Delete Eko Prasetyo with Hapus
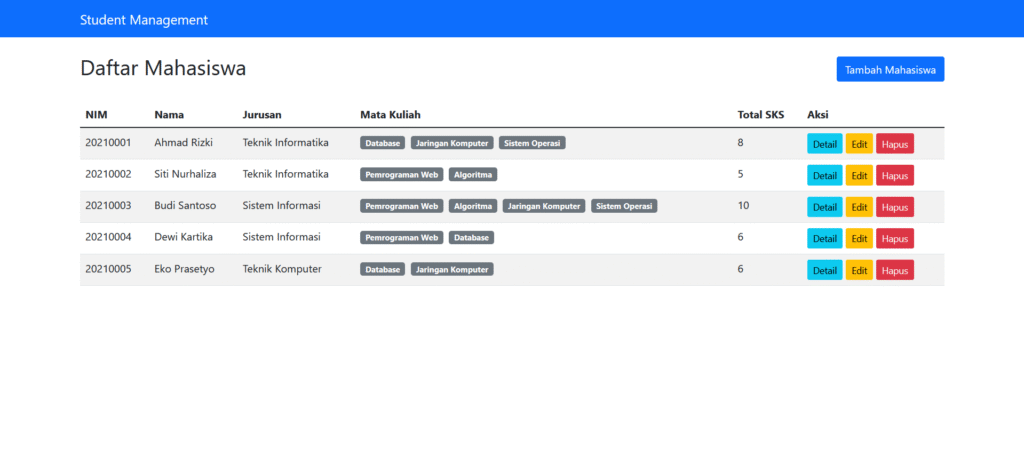 (895, 270)
